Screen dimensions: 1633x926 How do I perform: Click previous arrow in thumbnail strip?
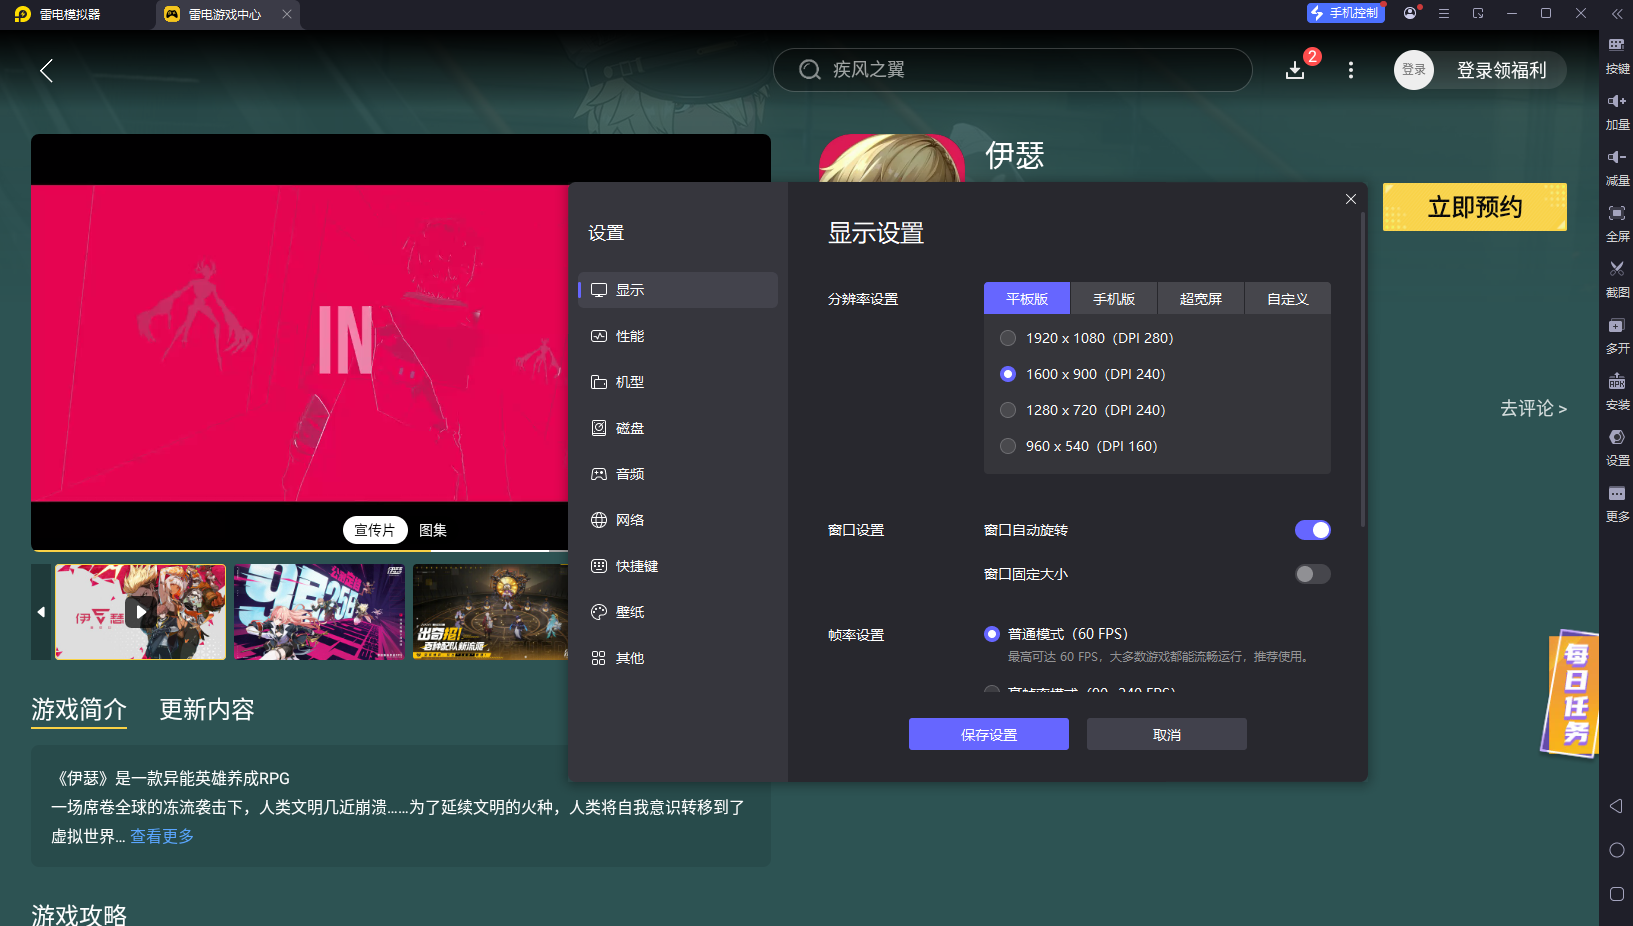(41, 611)
